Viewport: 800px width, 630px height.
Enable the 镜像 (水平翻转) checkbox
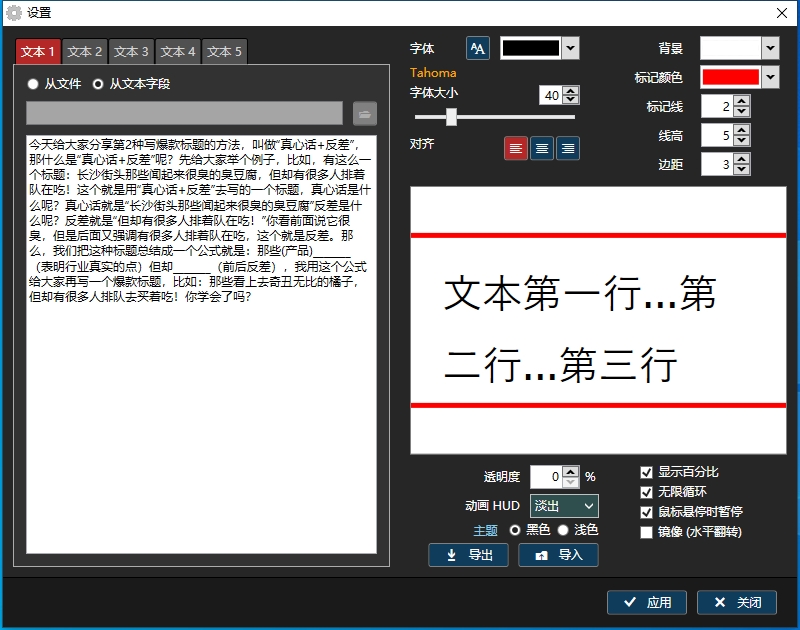click(645, 532)
